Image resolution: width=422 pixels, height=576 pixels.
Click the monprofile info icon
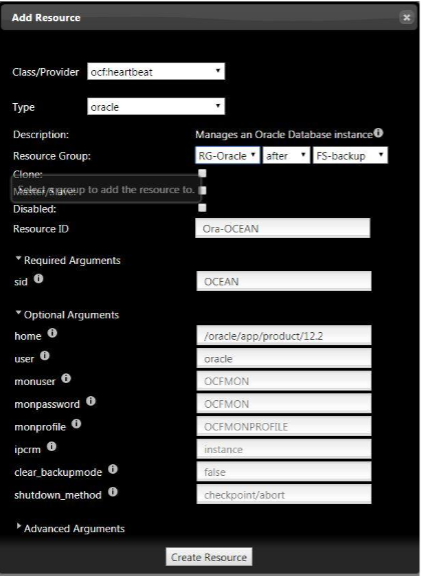point(76,424)
